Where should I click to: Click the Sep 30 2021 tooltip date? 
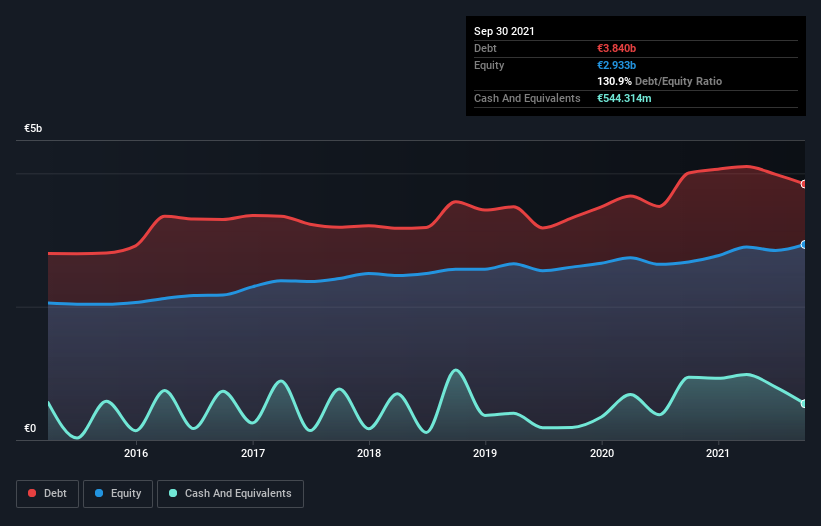click(x=504, y=31)
